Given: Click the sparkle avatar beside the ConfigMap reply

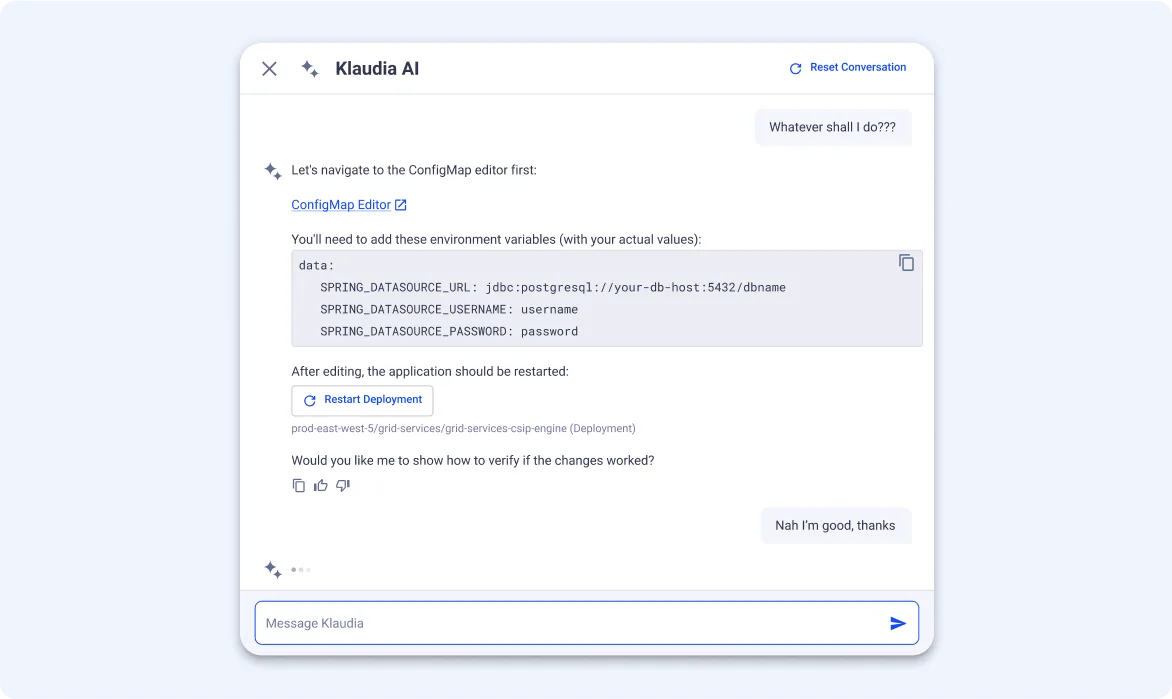Looking at the screenshot, I should pyautogui.click(x=272, y=171).
